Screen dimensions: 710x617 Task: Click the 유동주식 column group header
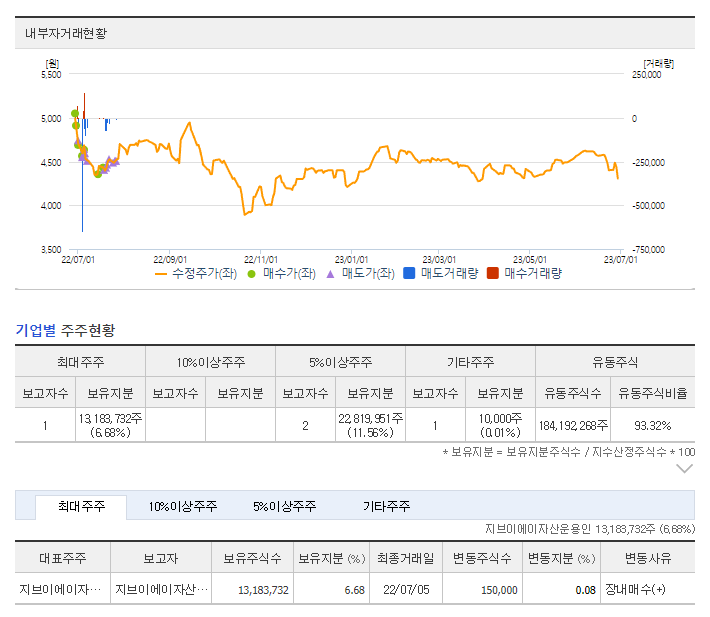pos(615,362)
